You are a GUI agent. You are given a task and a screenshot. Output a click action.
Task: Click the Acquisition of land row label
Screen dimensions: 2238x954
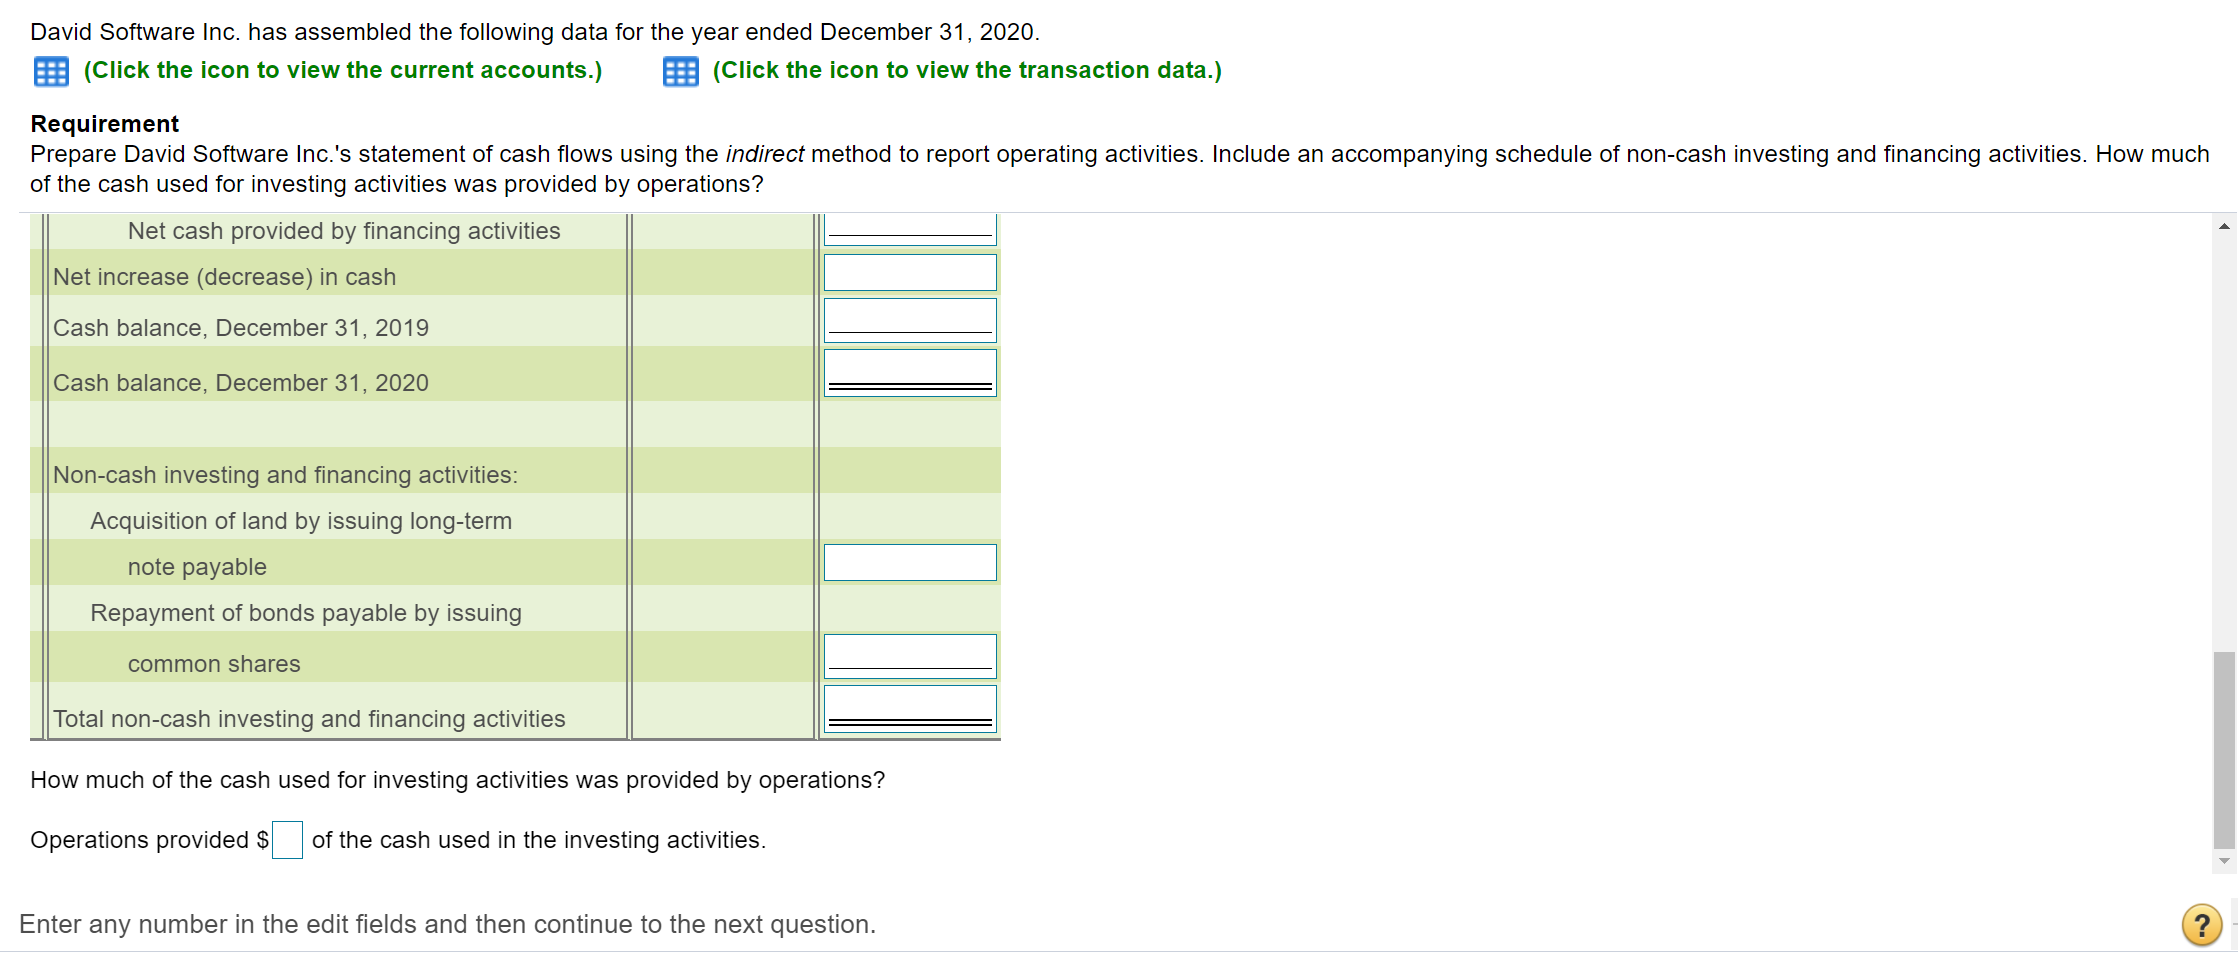(301, 520)
